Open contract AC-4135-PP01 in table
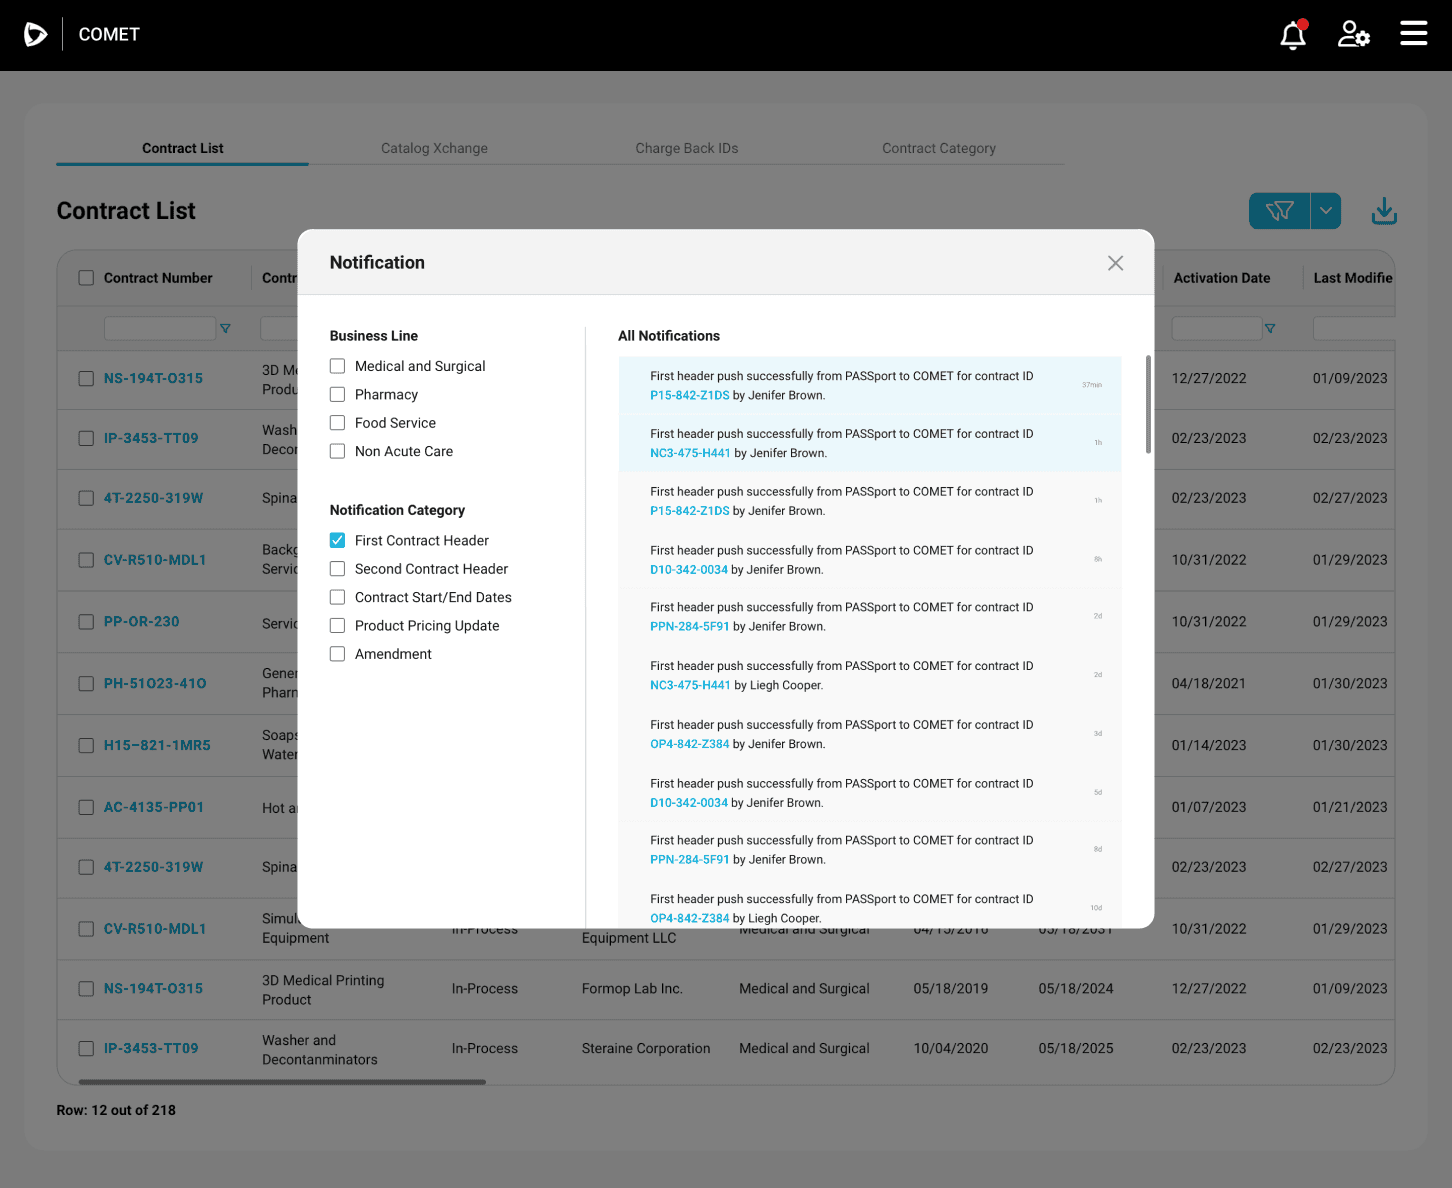The height and width of the screenshot is (1188, 1452). (x=154, y=808)
